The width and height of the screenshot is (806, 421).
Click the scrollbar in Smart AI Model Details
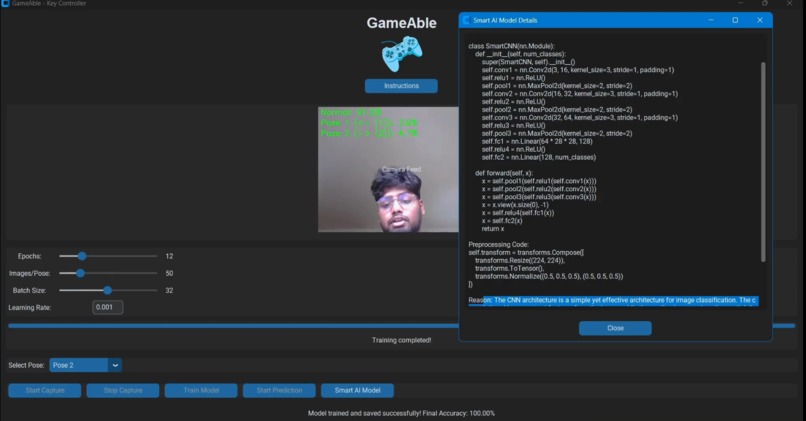[x=763, y=162]
